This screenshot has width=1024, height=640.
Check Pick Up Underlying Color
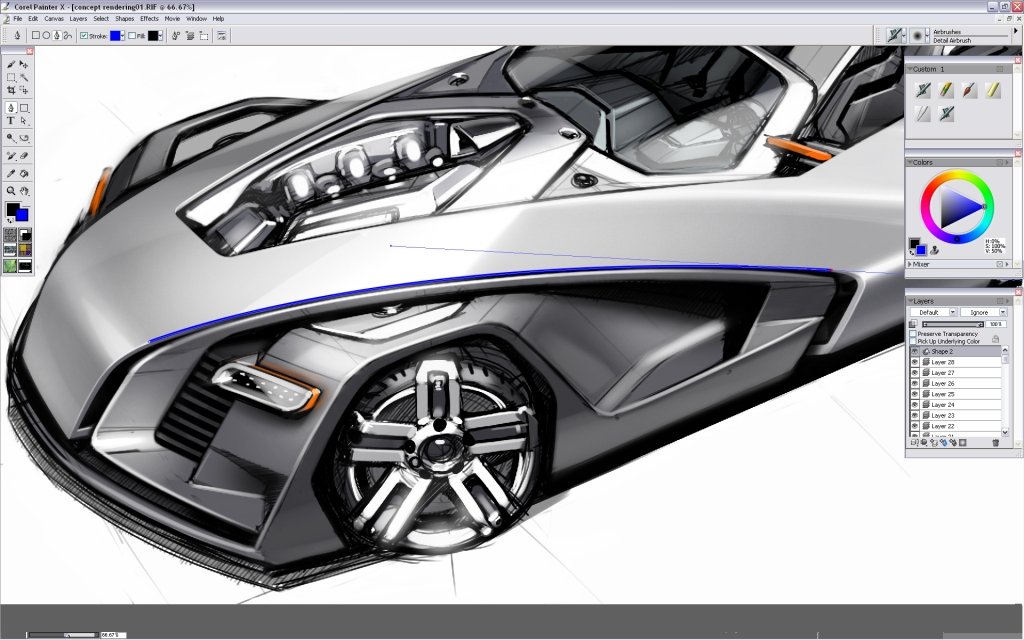tap(914, 340)
